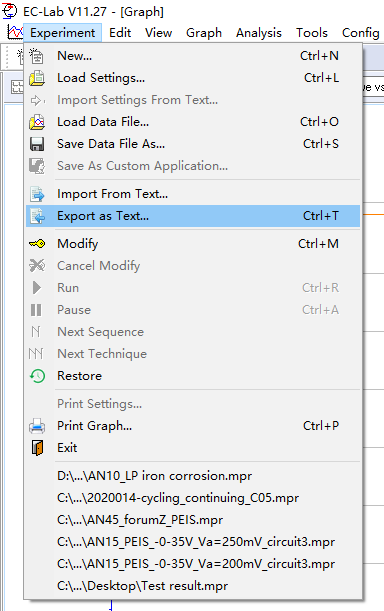Click the Exit door icon
The width and height of the screenshot is (384, 611).
[x=37, y=448]
